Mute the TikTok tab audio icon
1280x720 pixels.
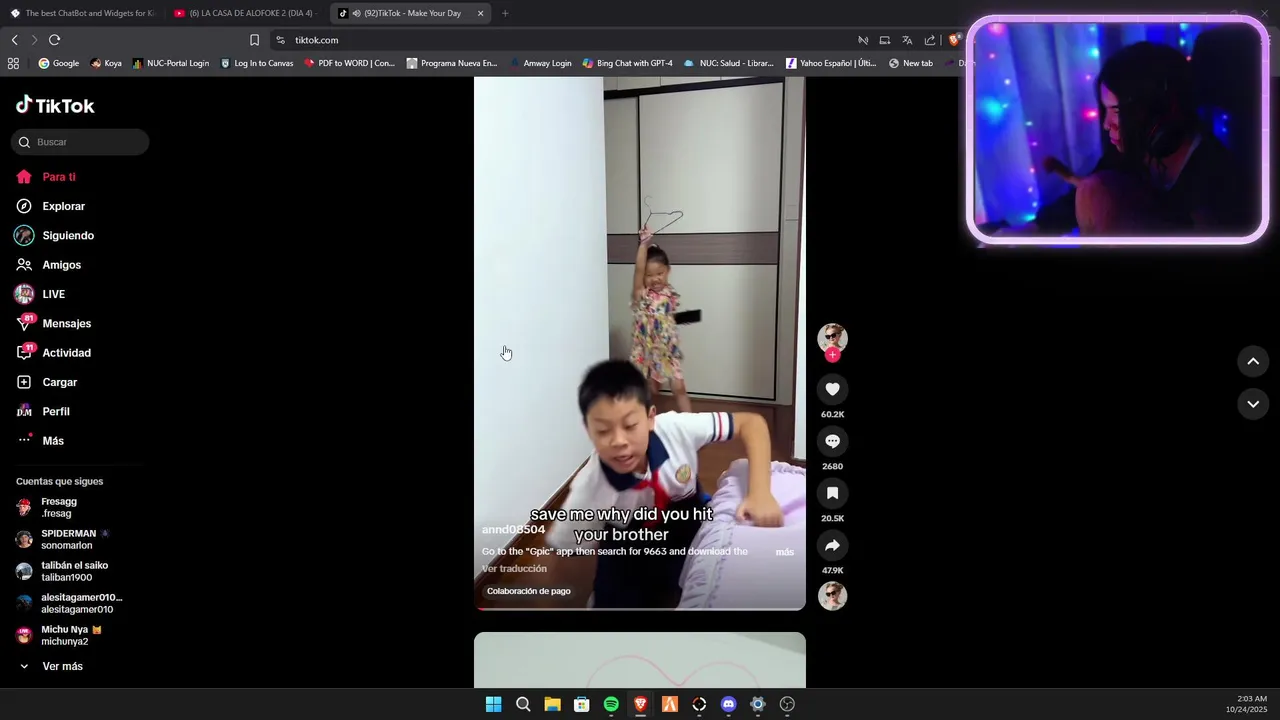tap(357, 13)
